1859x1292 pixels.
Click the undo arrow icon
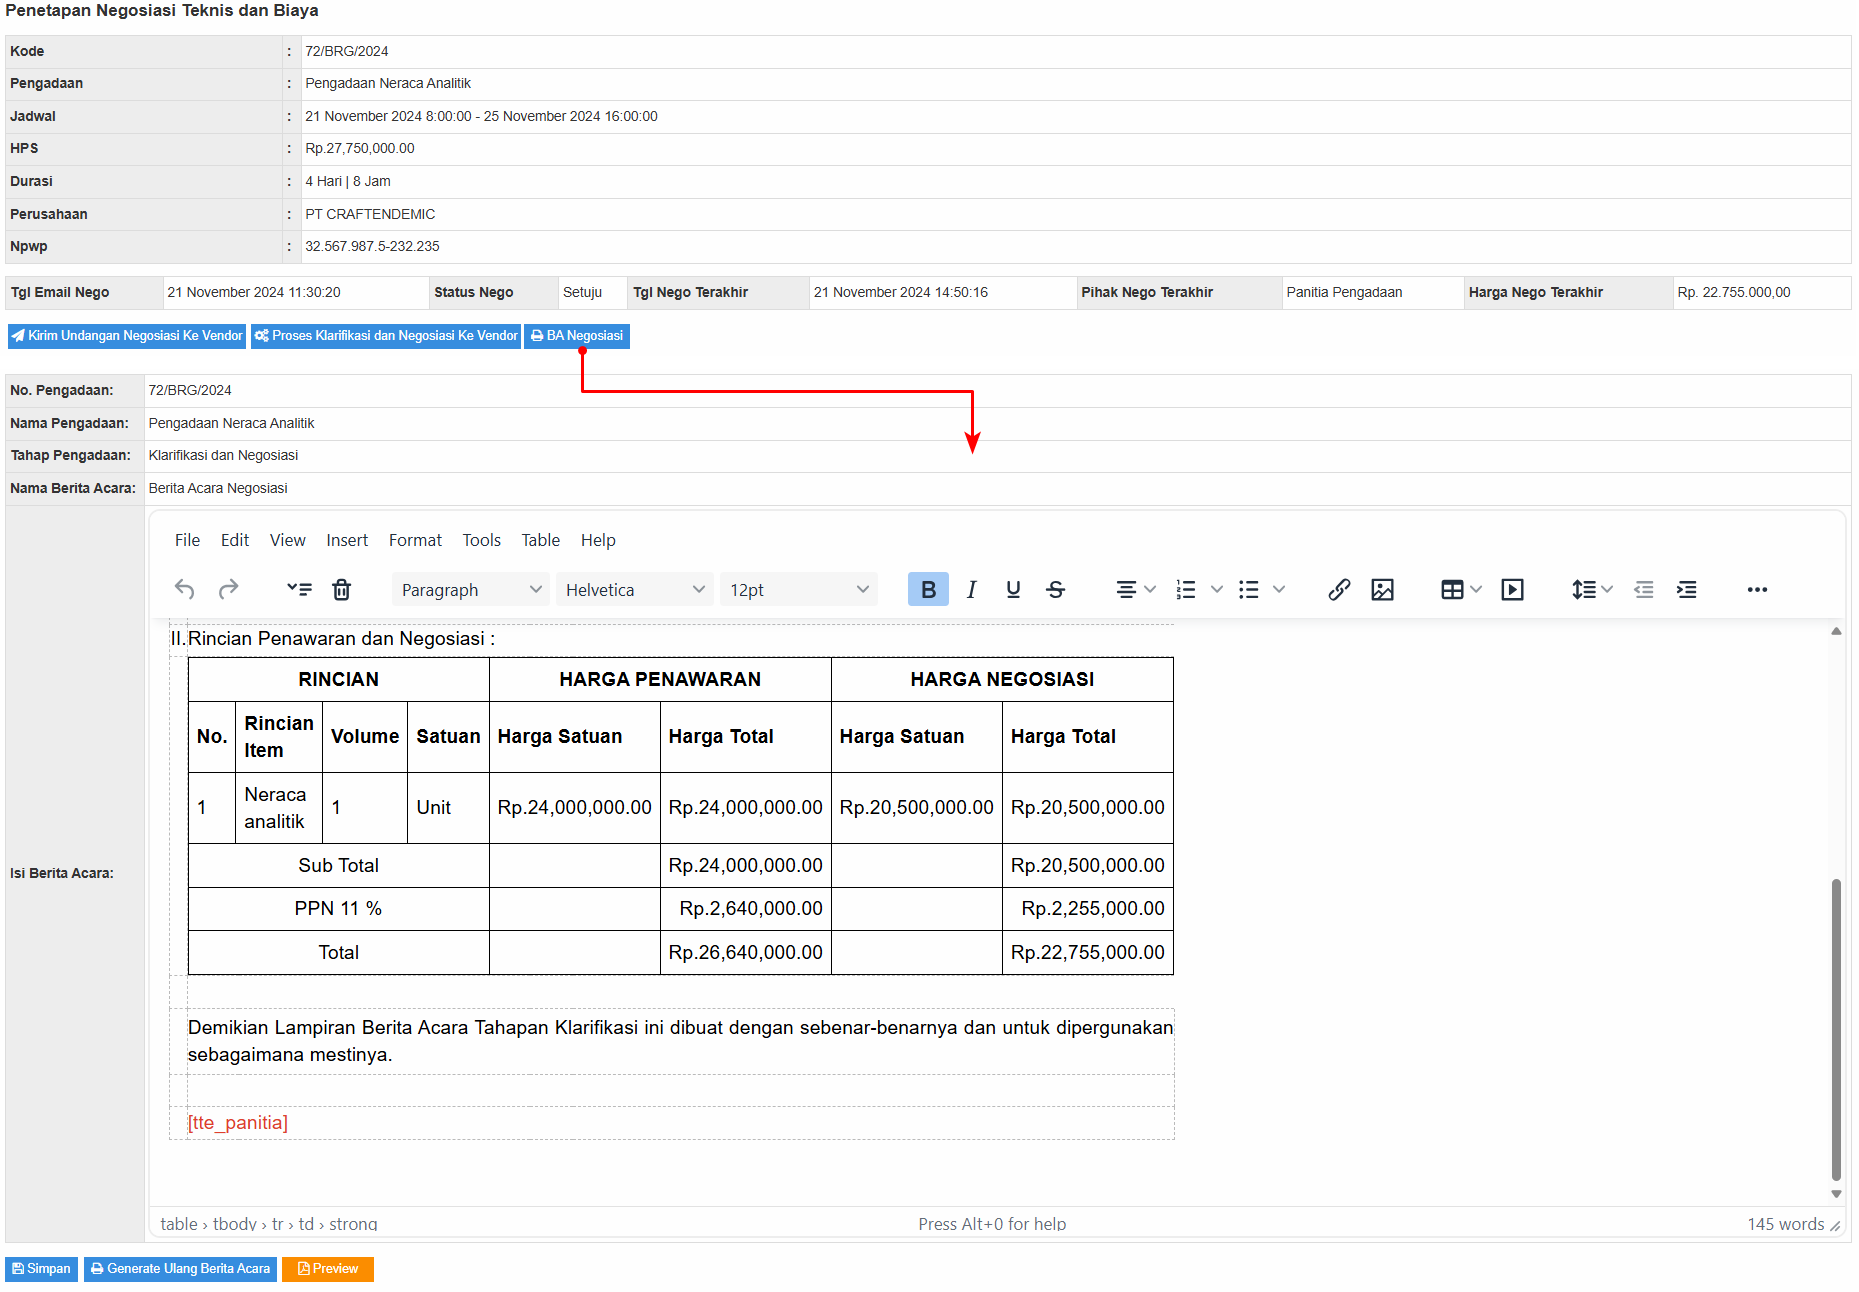[184, 589]
